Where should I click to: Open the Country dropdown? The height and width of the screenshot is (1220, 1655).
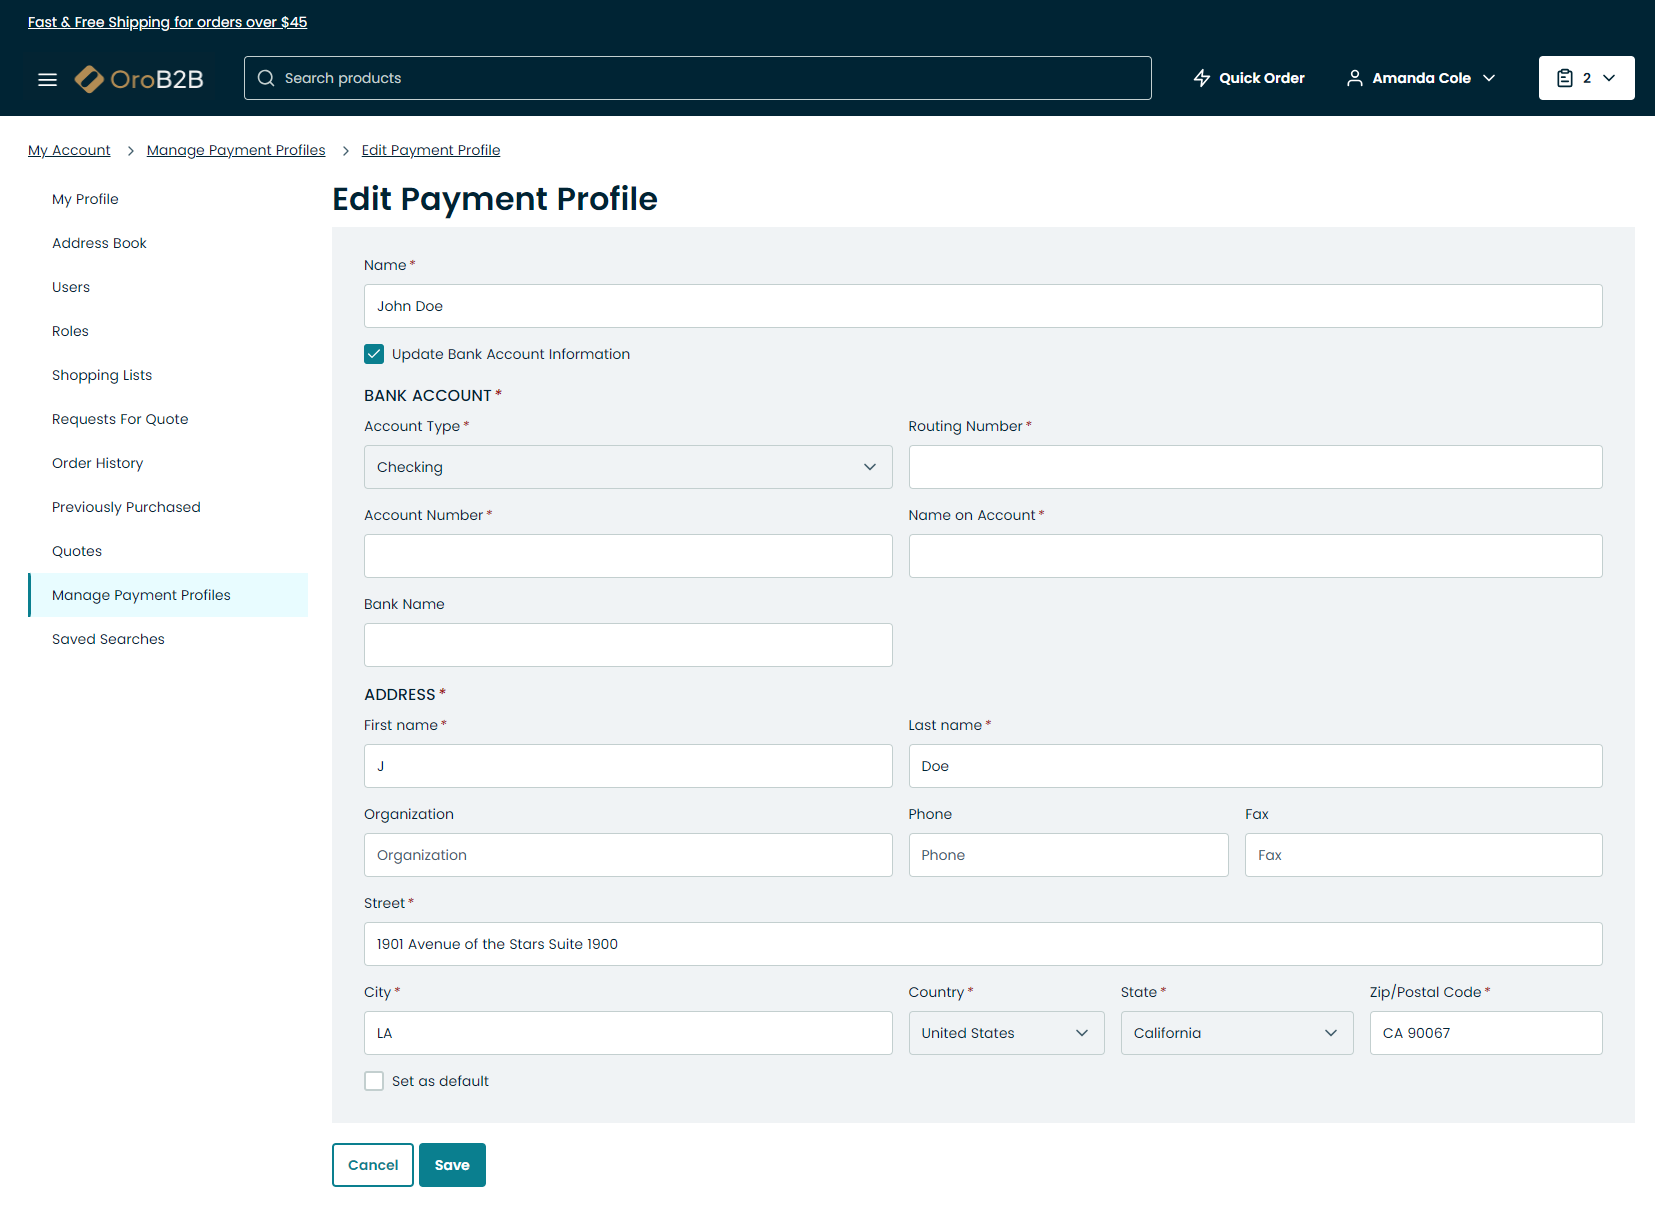point(1005,1033)
